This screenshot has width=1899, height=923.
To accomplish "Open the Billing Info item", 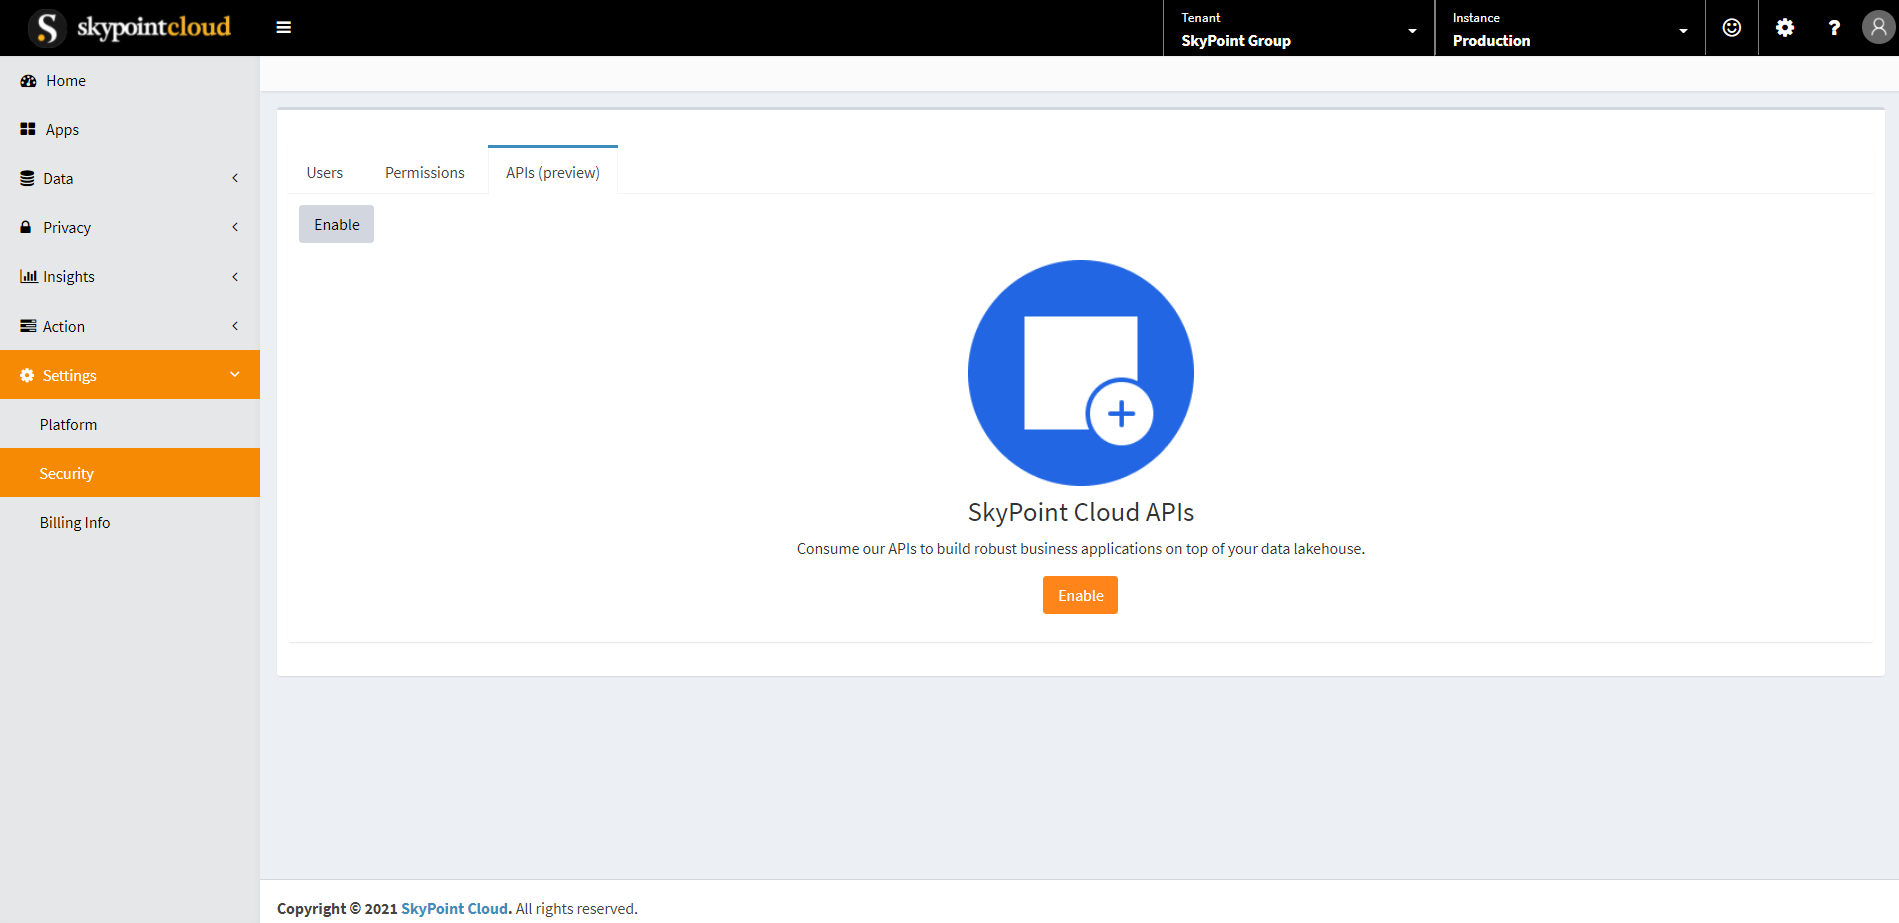I will coord(130,522).
